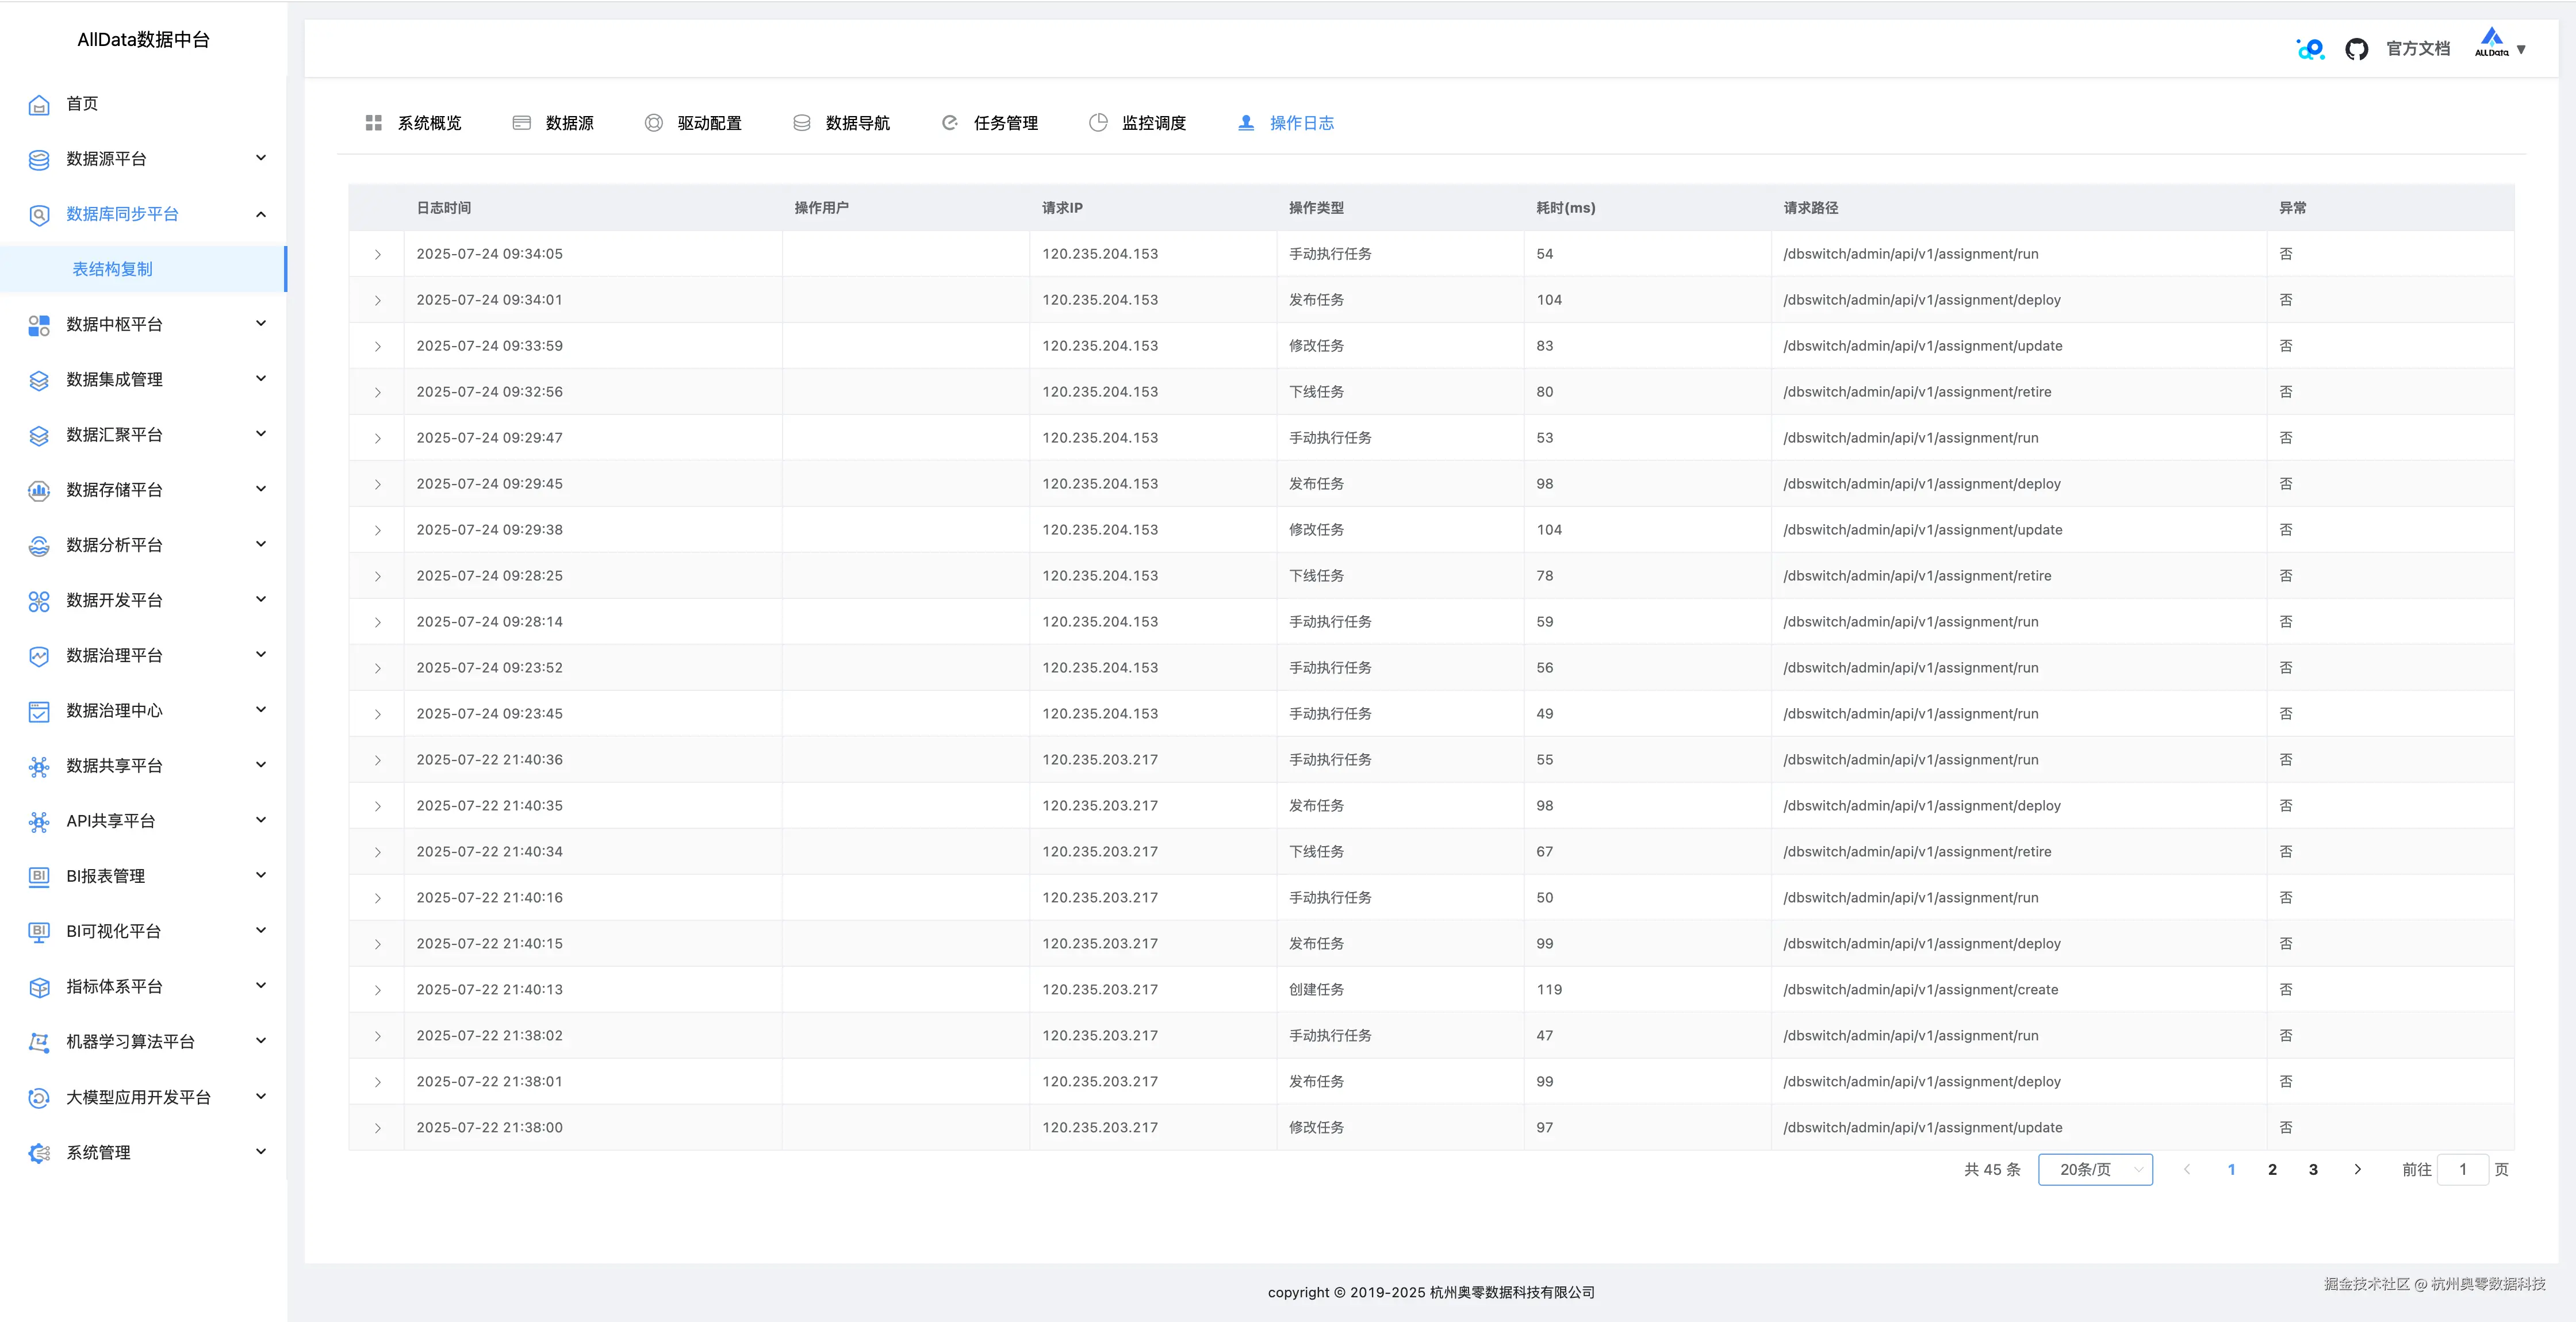Expand the 数据治理平台 sidebar menu
The width and height of the screenshot is (2576, 1322).
pos(261,655)
